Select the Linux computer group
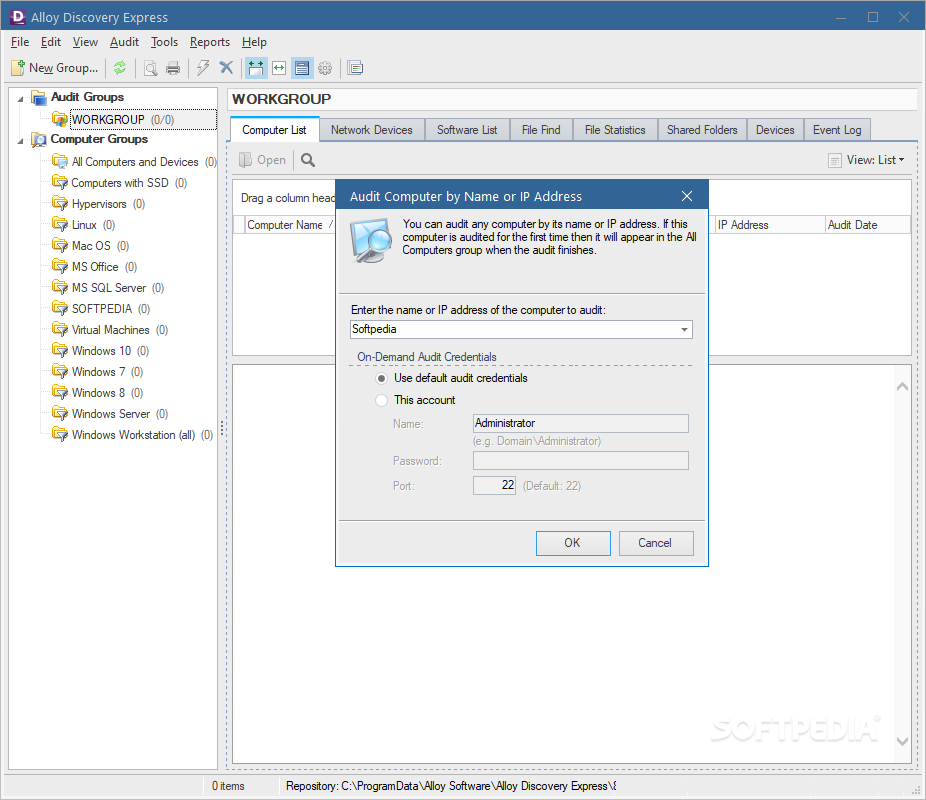926x800 pixels. [x=84, y=225]
